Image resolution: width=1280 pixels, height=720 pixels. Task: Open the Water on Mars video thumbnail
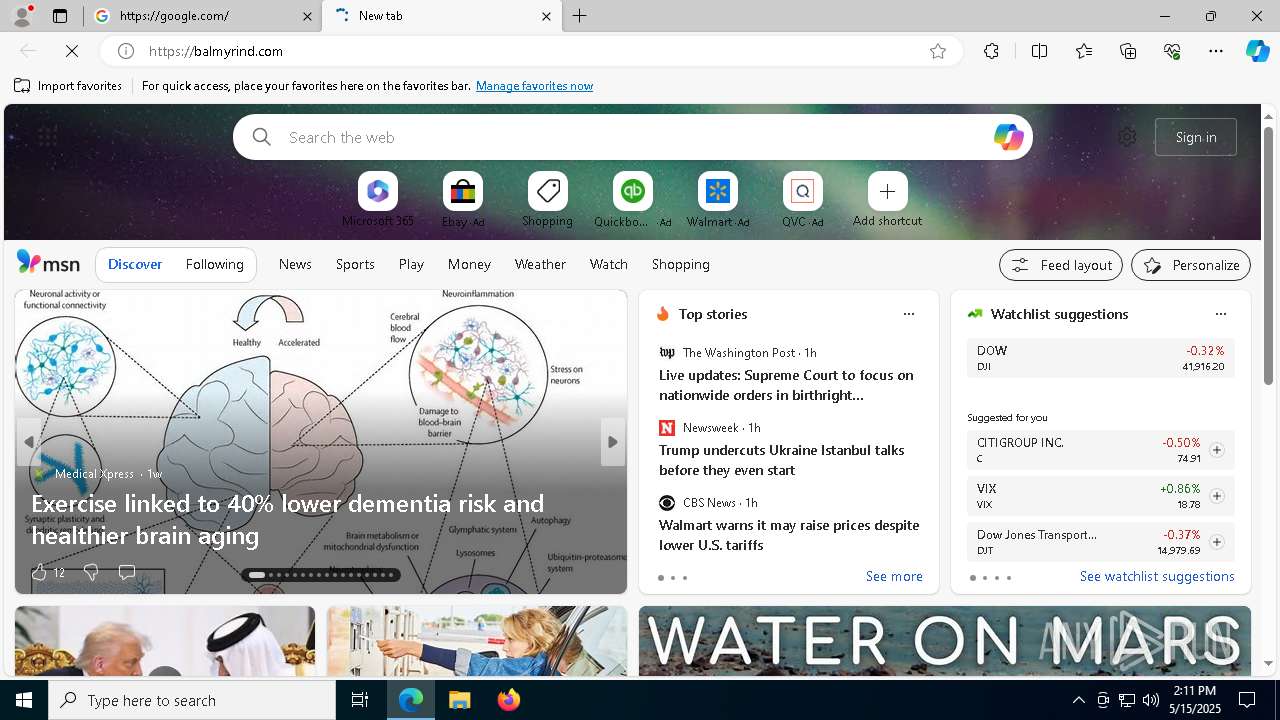point(945,641)
